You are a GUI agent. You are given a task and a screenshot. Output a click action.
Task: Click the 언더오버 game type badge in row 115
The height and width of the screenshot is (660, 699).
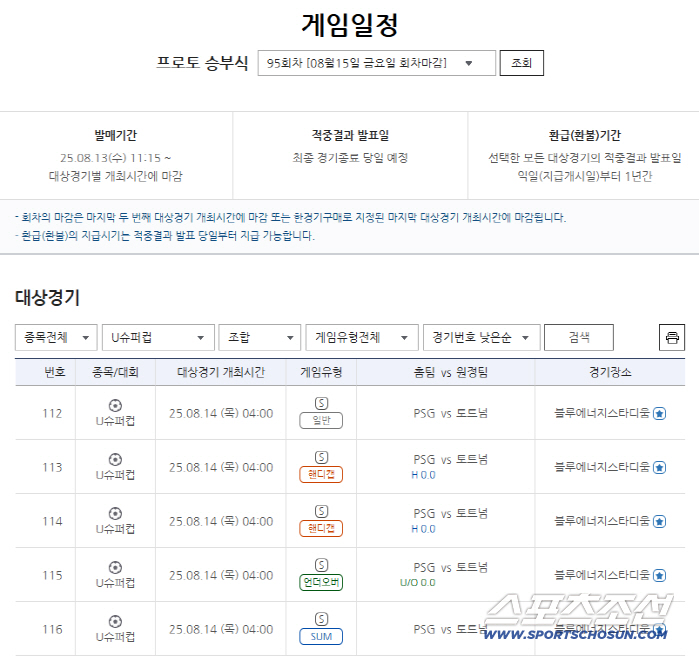[321, 583]
